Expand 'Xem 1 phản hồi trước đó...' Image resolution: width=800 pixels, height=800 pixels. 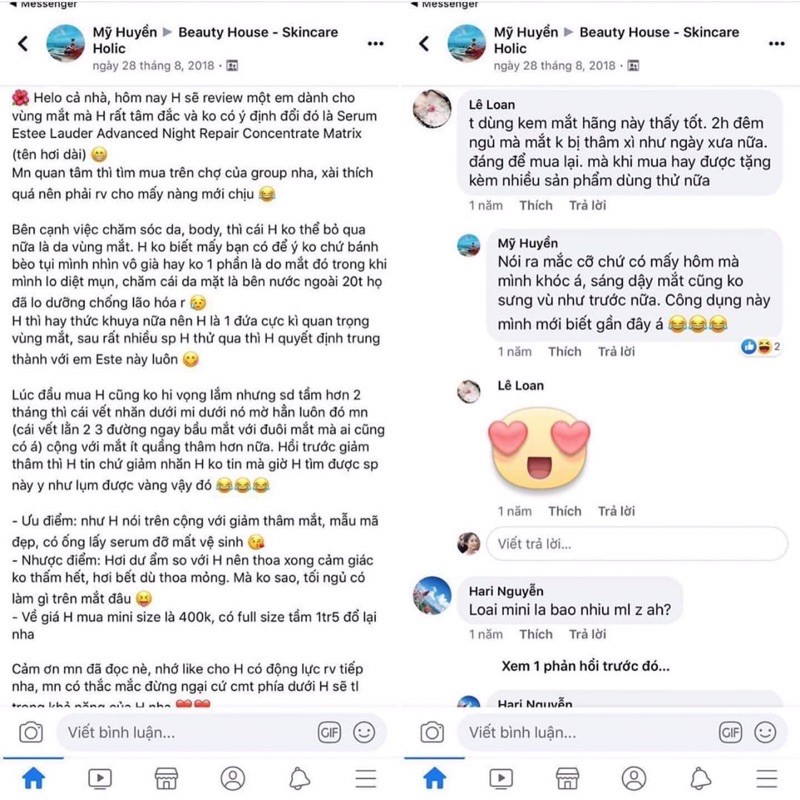586,666
